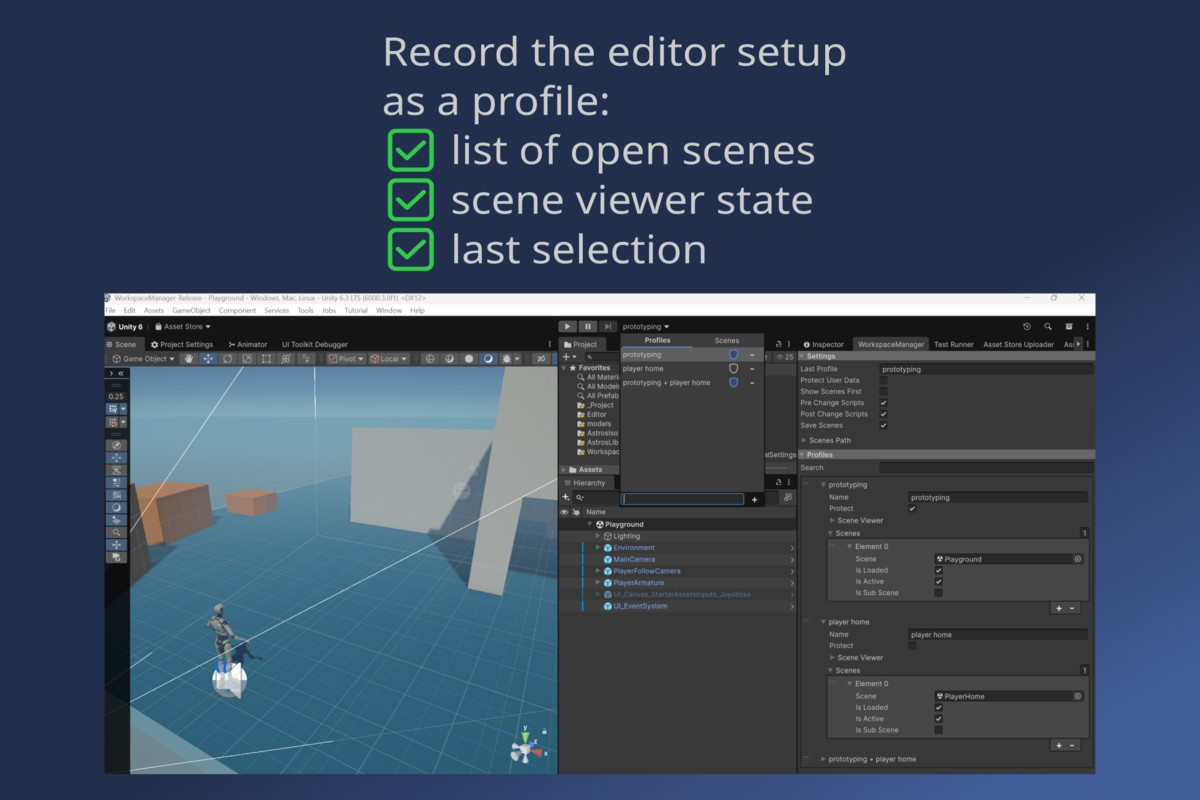Click object picker next to the PlayerHome scene field
This screenshot has width=1200, height=800.
tap(1078, 696)
